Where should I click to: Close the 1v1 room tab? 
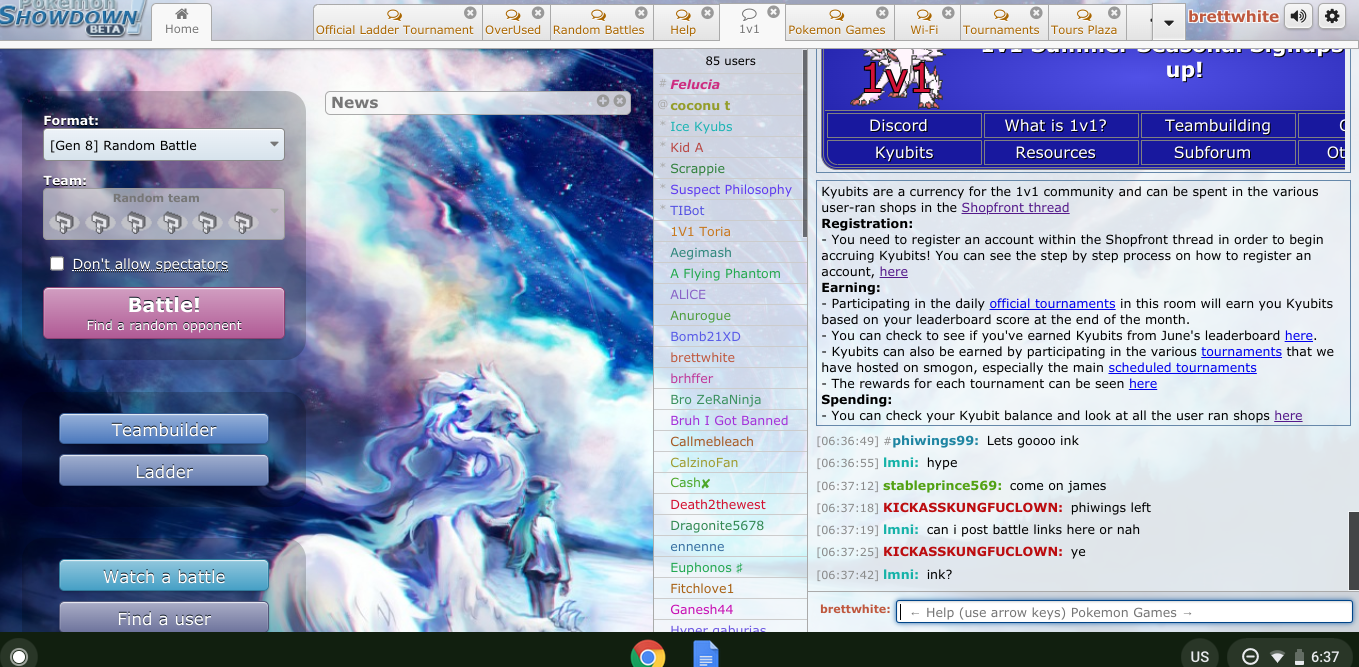[x=773, y=12]
